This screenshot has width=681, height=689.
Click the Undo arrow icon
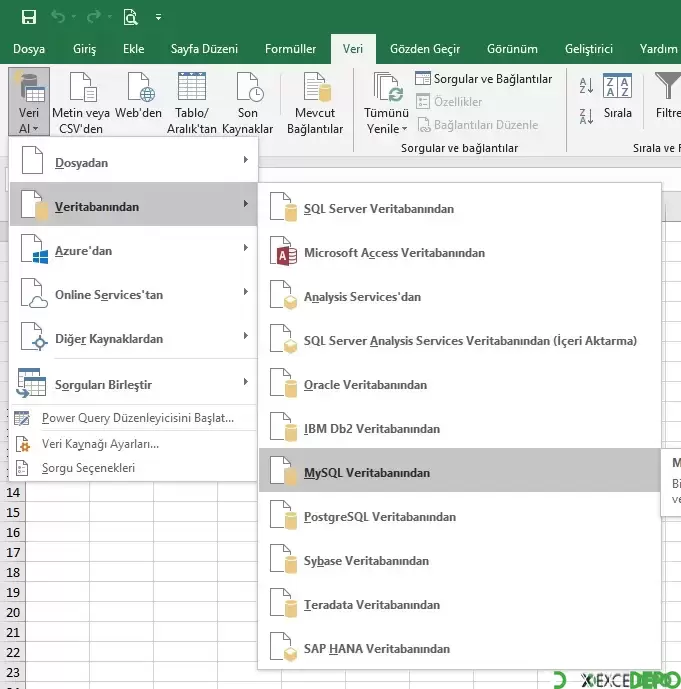[x=58, y=17]
